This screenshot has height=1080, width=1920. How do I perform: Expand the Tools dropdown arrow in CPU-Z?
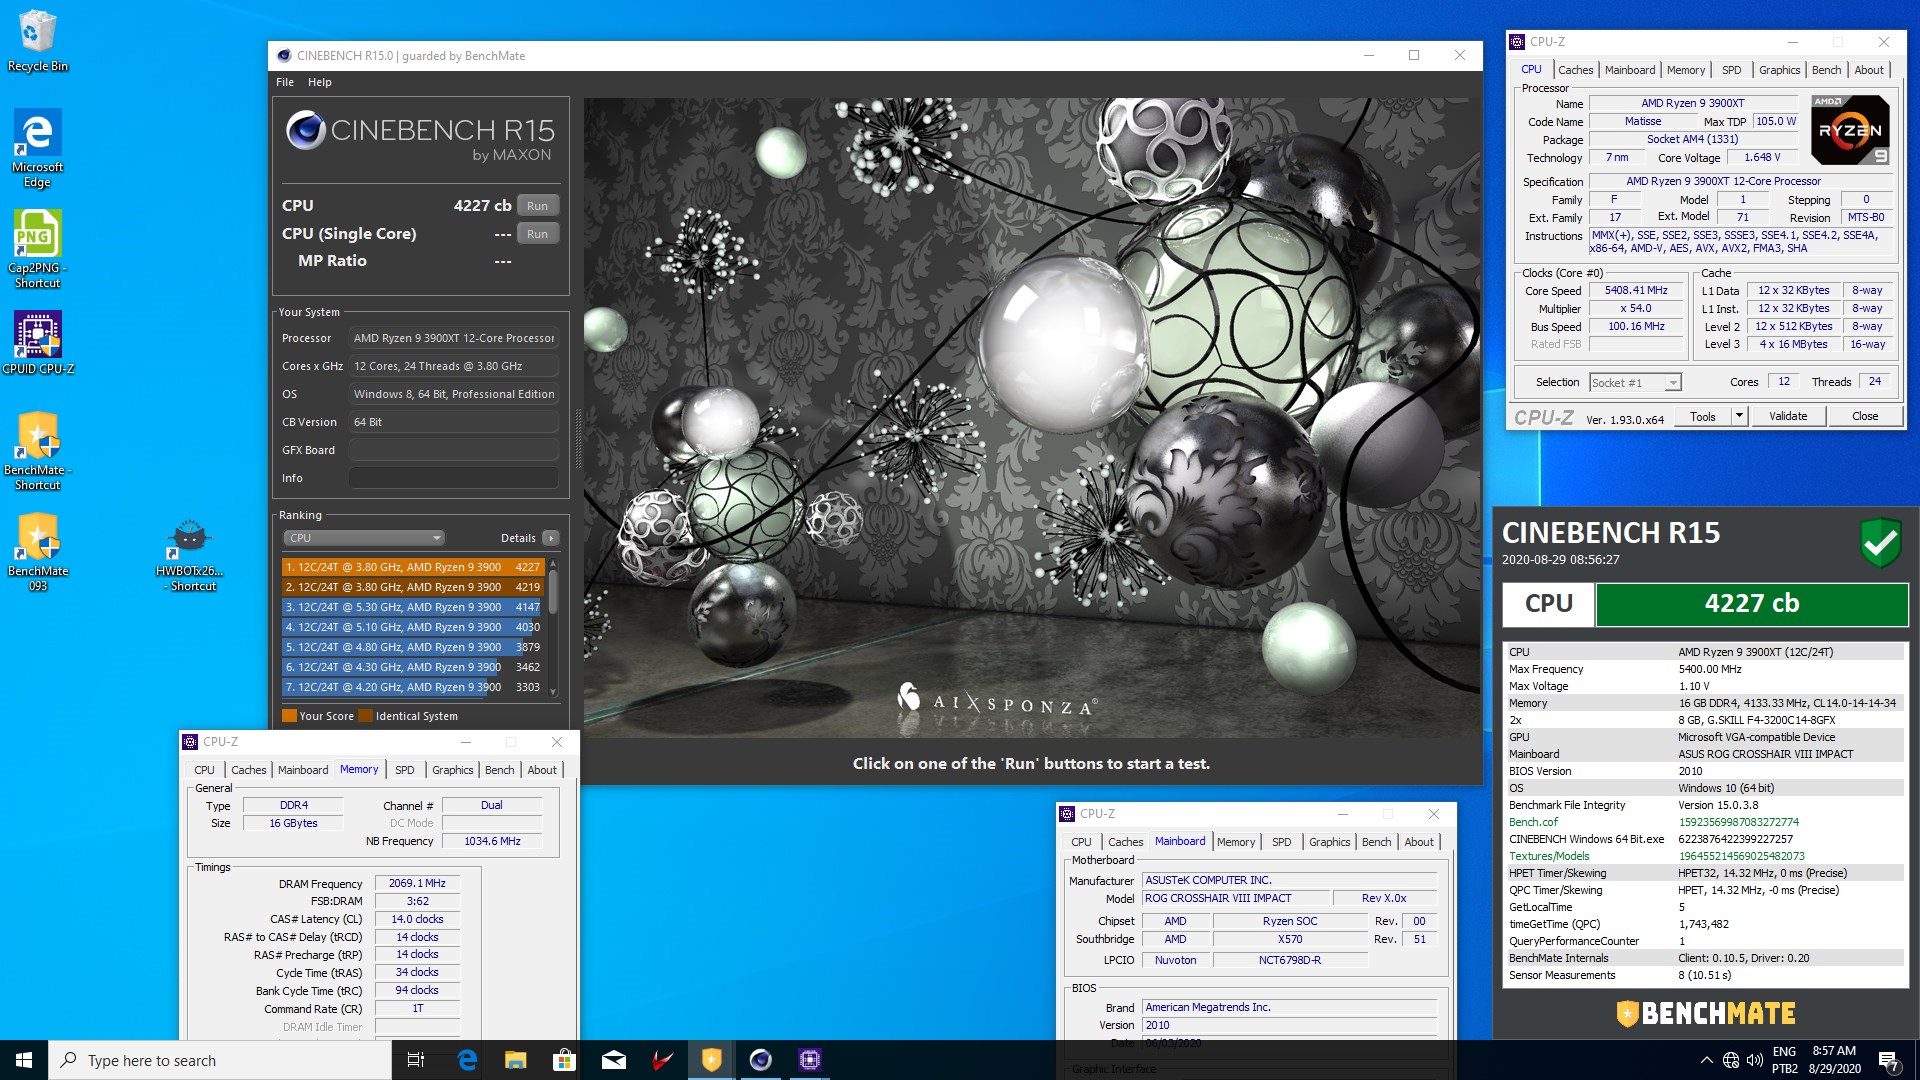(x=1739, y=417)
